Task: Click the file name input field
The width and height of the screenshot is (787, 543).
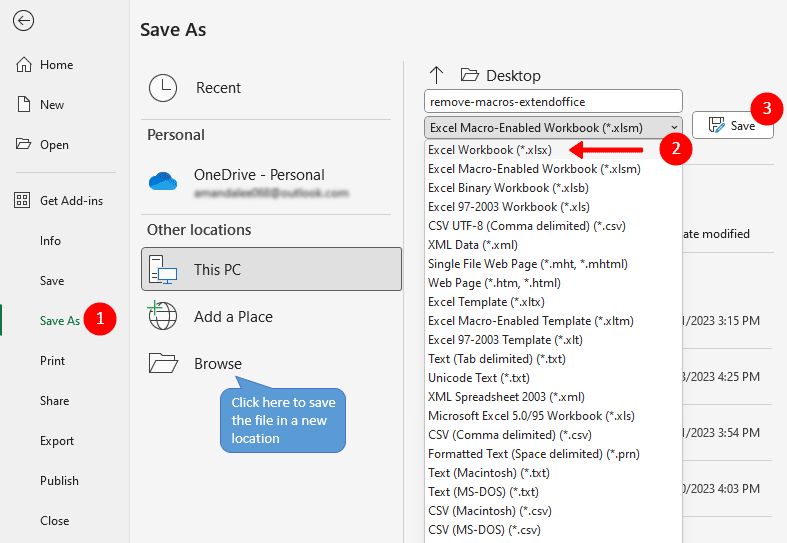Action: tap(553, 101)
